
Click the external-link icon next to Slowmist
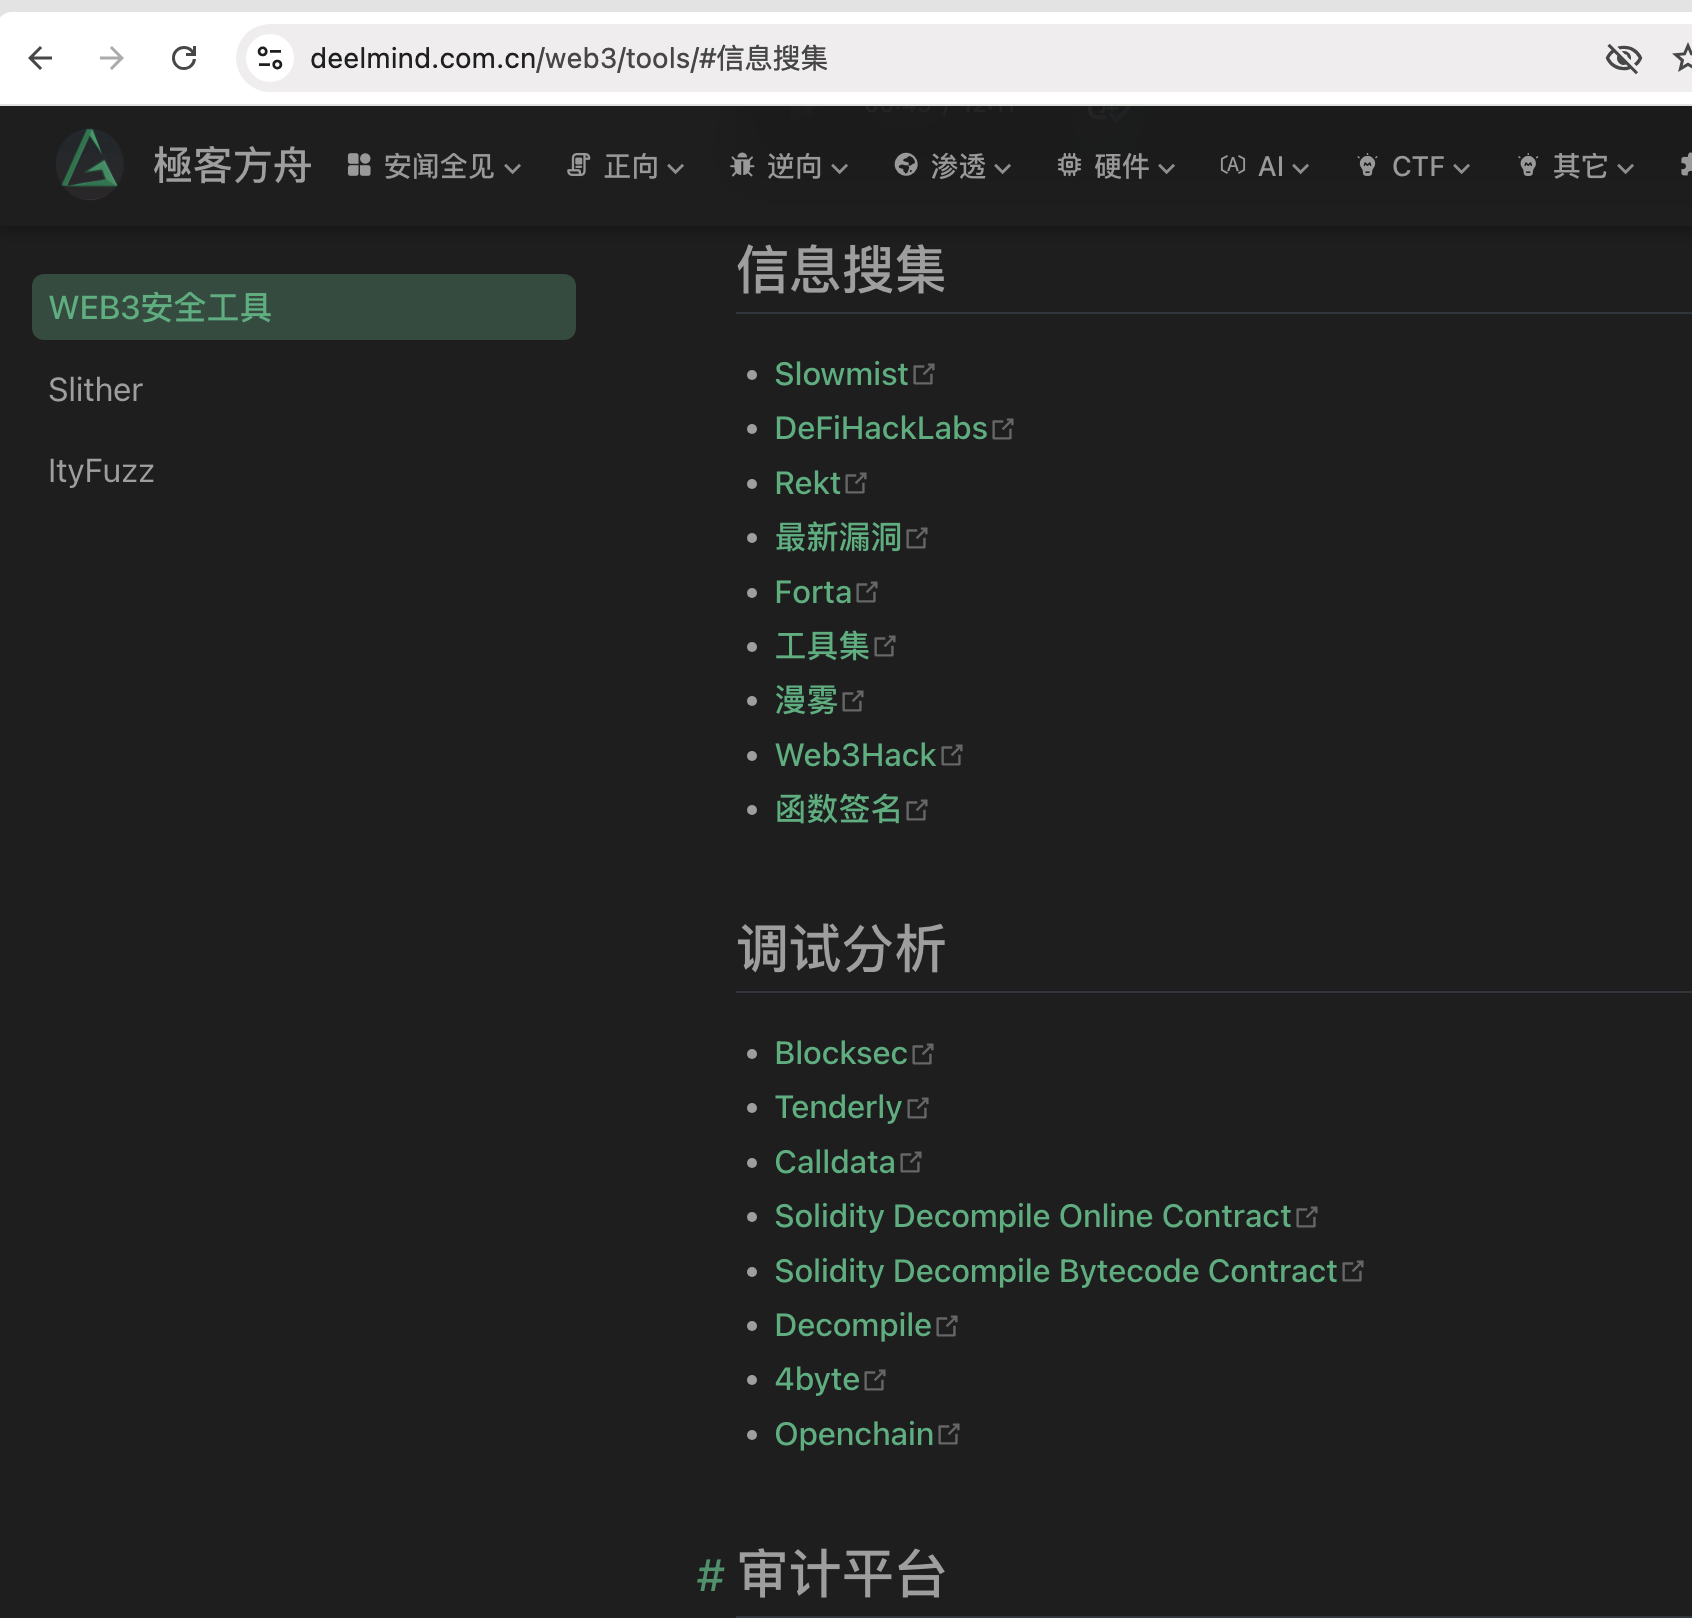click(x=924, y=375)
